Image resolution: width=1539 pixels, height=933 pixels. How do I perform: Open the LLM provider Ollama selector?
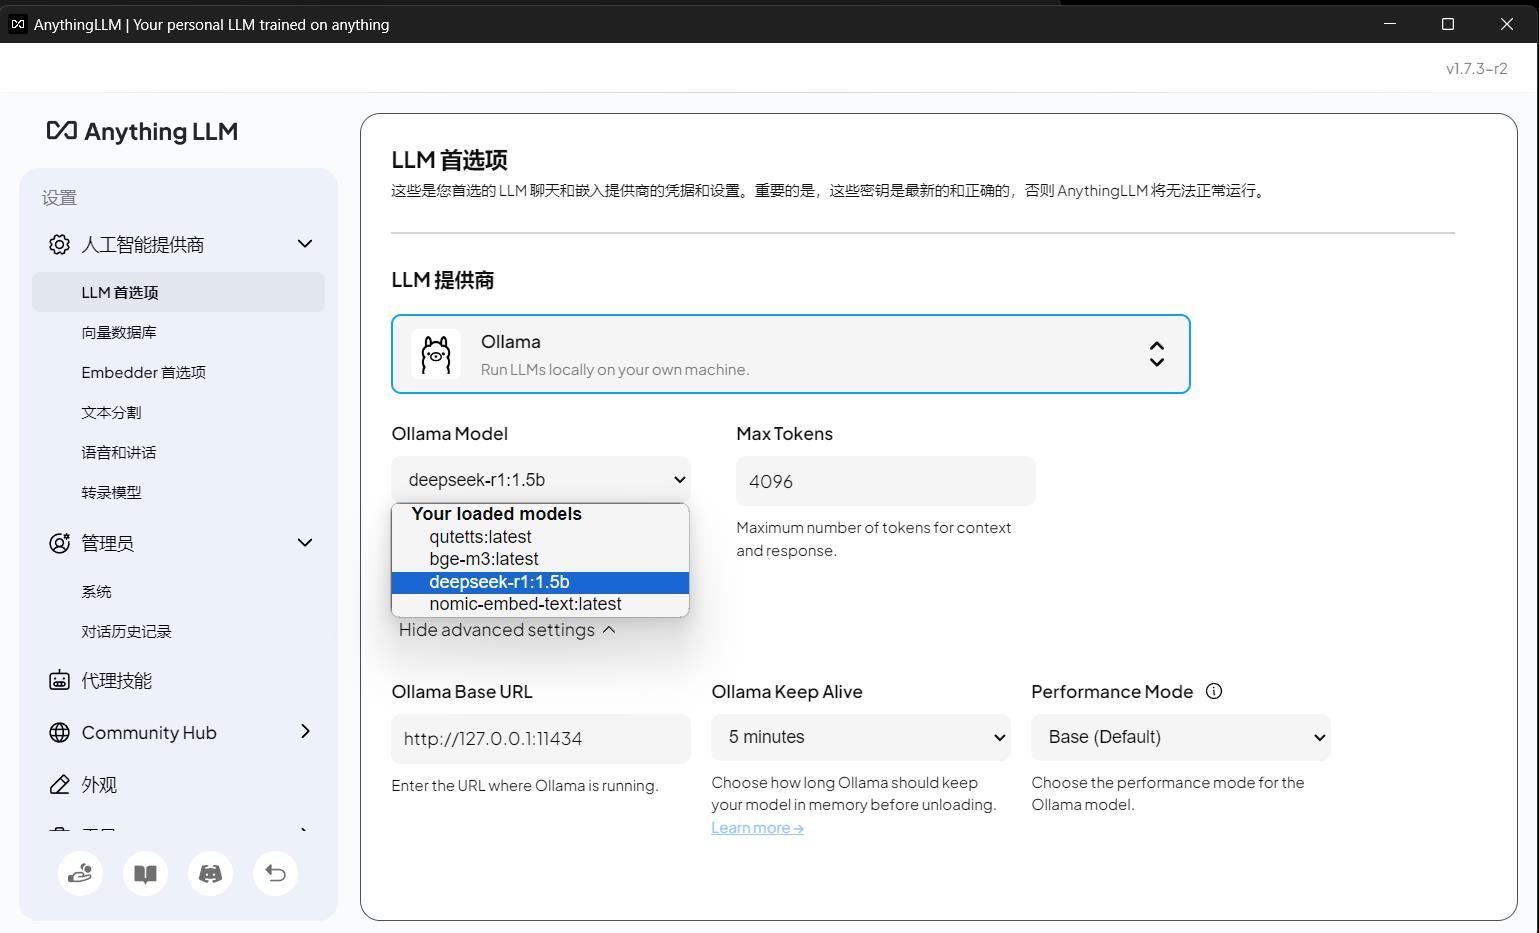coord(790,354)
